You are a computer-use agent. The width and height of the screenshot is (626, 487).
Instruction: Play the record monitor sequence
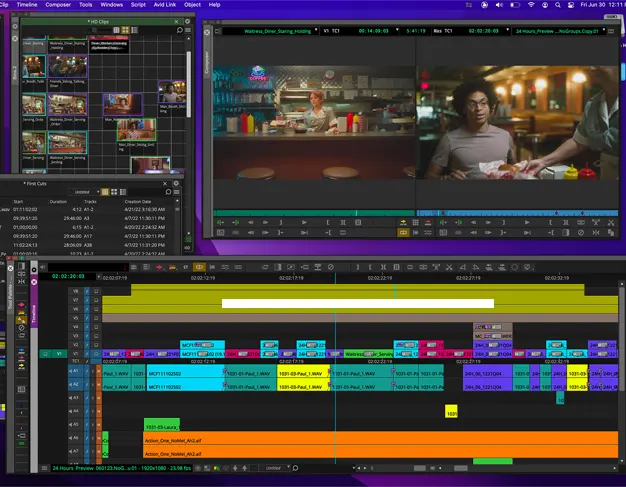pos(527,222)
